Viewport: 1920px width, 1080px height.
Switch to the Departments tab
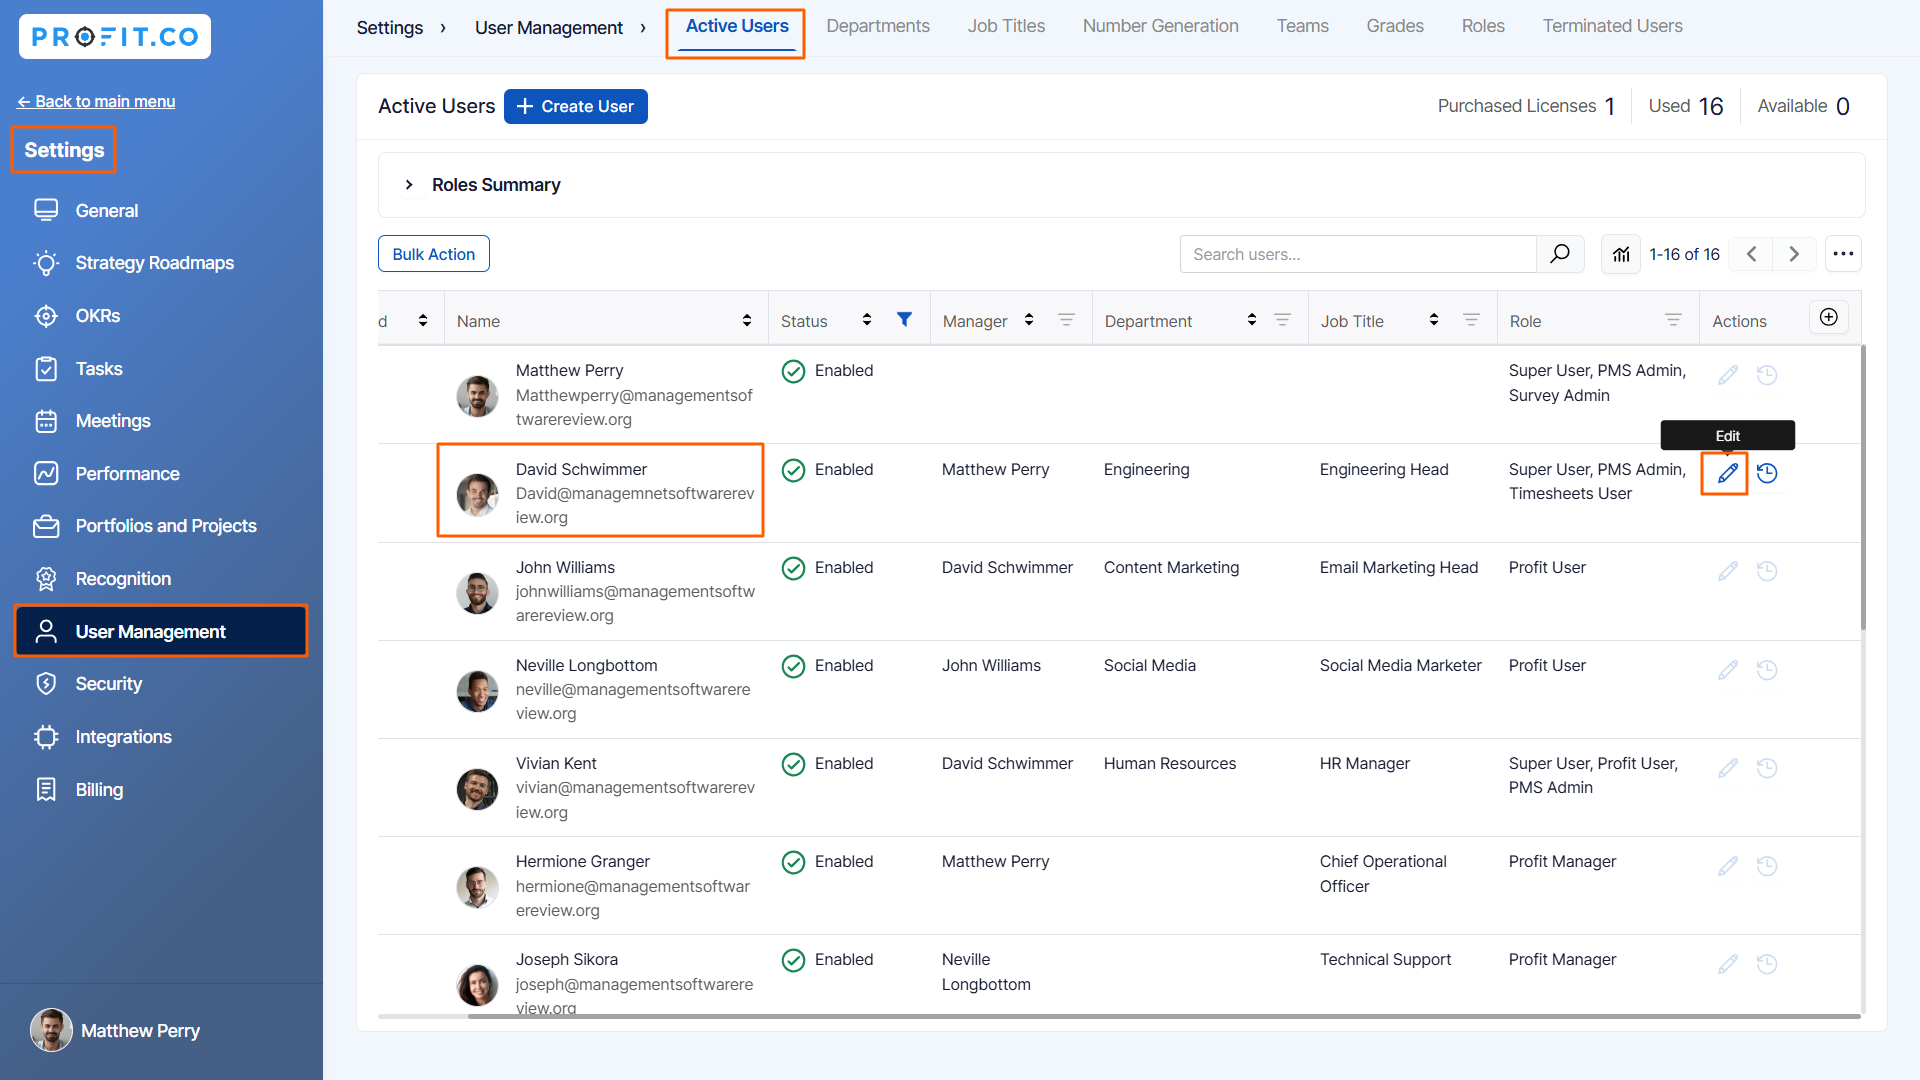[x=877, y=26]
